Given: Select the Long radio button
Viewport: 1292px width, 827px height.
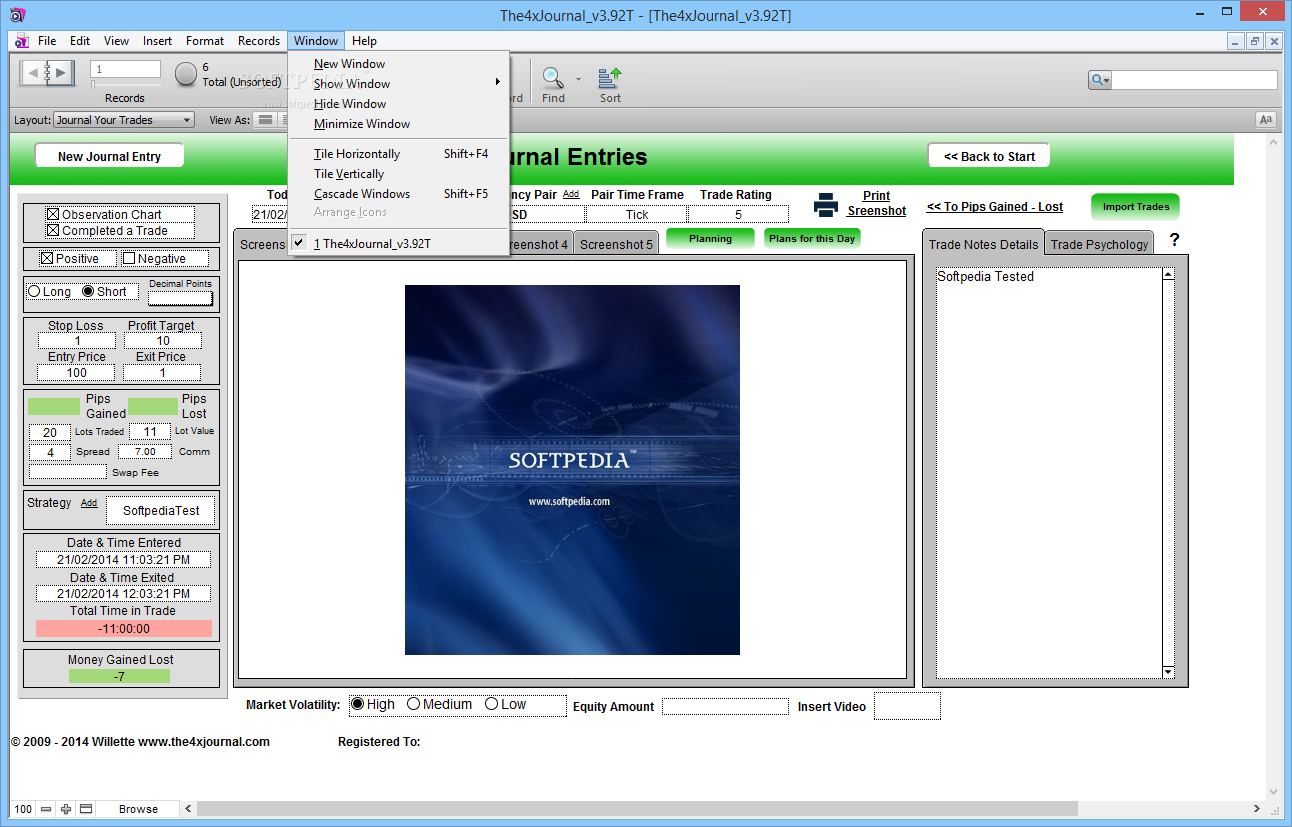Looking at the screenshot, I should tap(34, 291).
